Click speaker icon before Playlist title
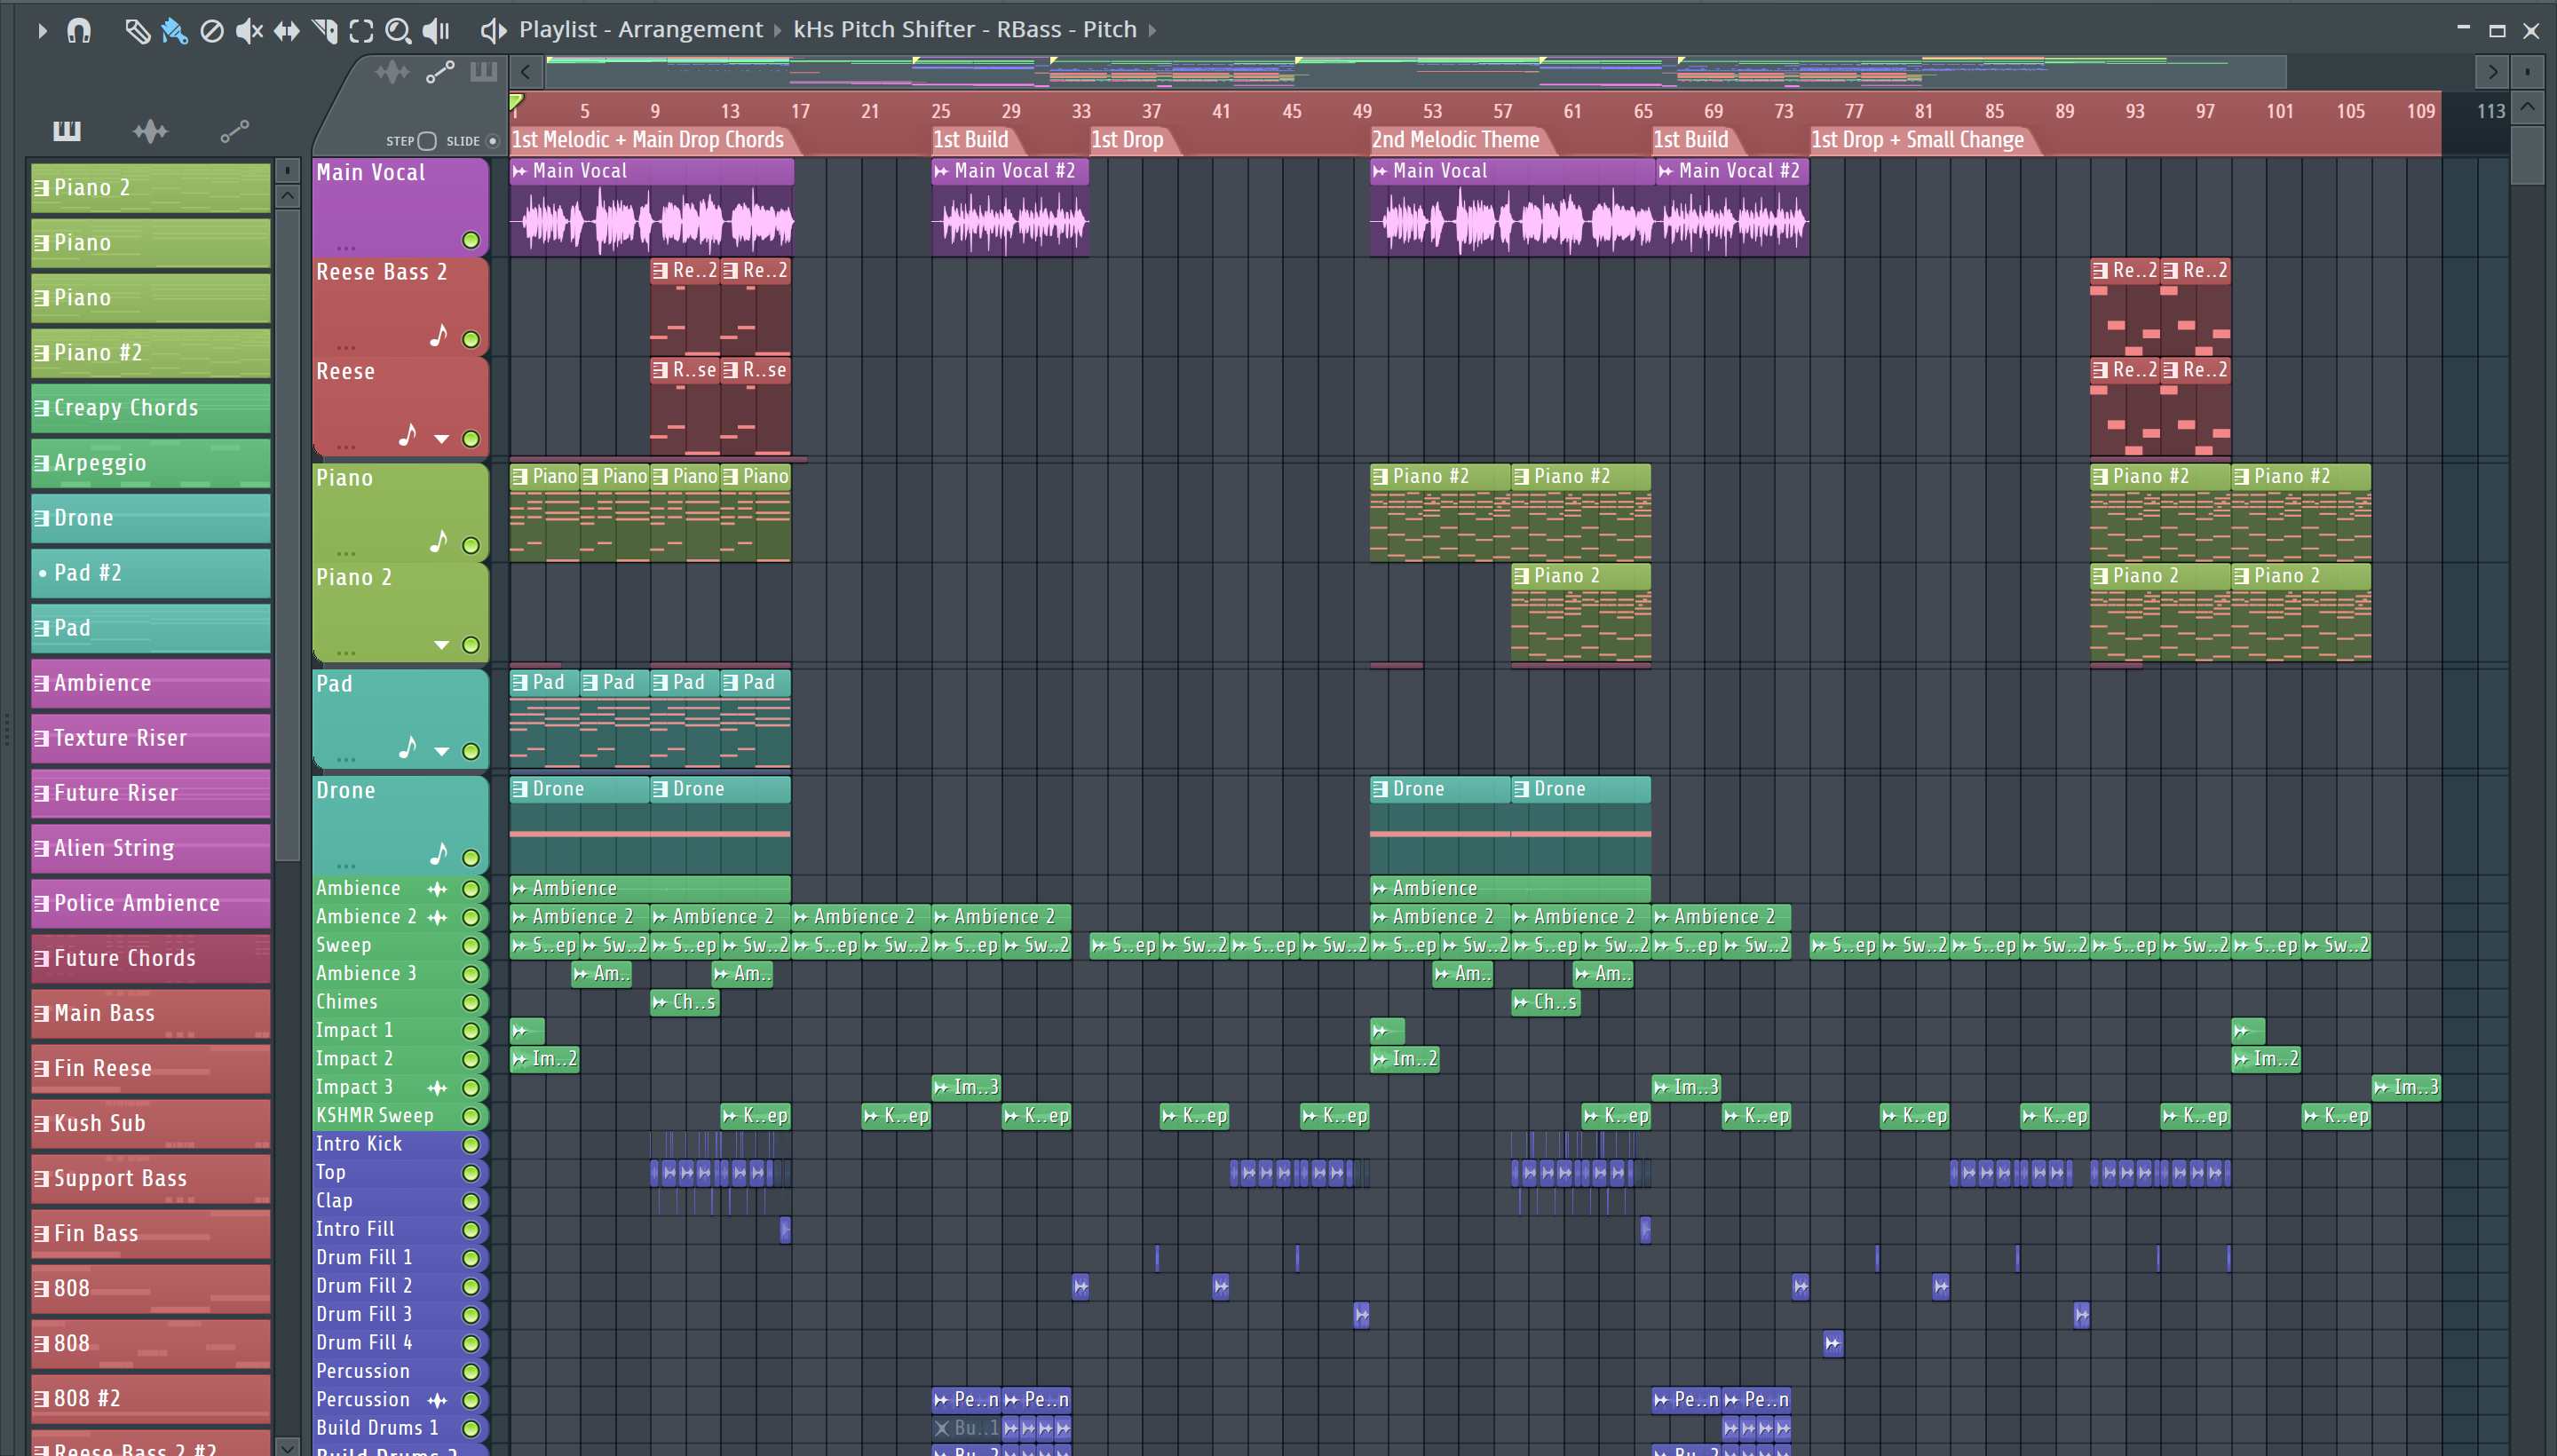 pos(493,30)
